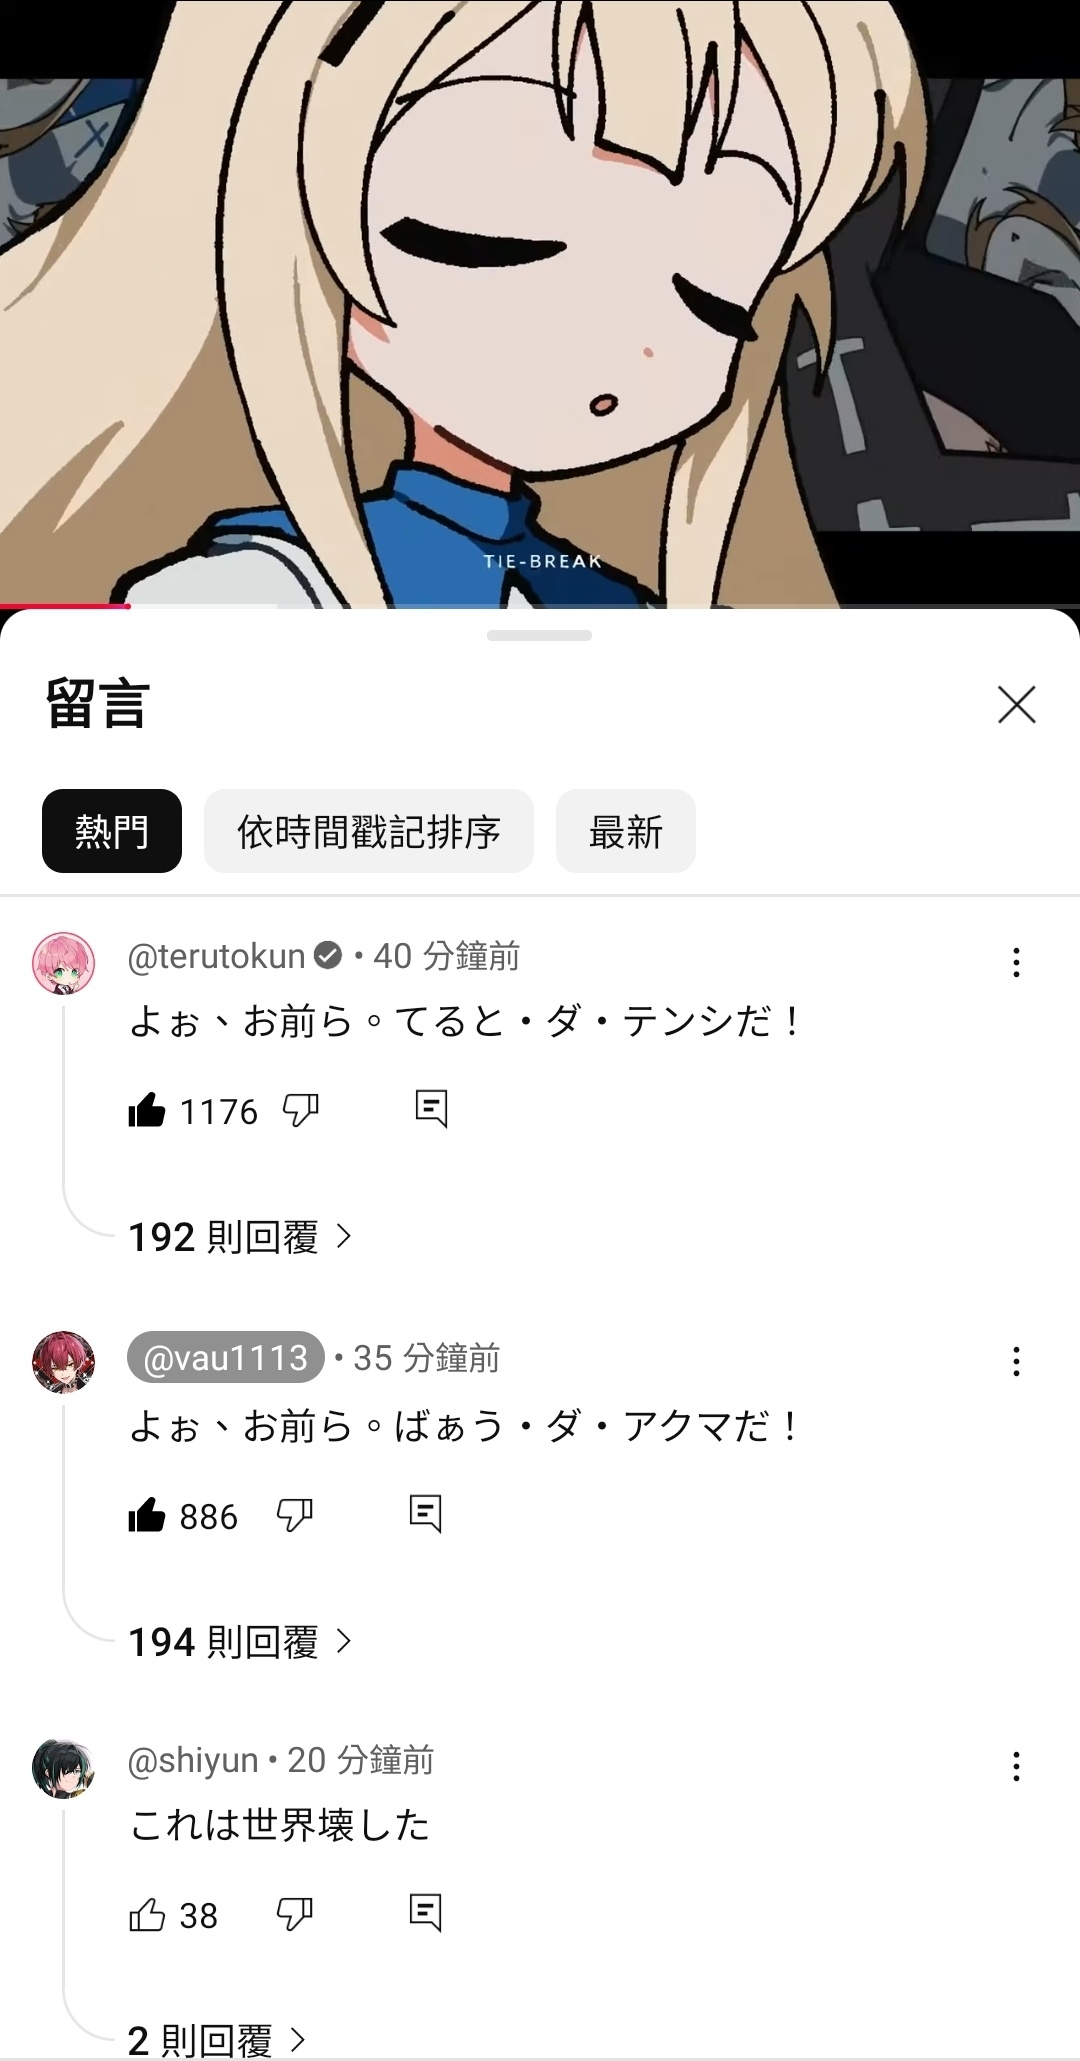Image resolution: width=1080 pixels, height=2061 pixels.
Task: Open three-dot menu for @vau1113's comment
Action: (x=1016, y=1361)
